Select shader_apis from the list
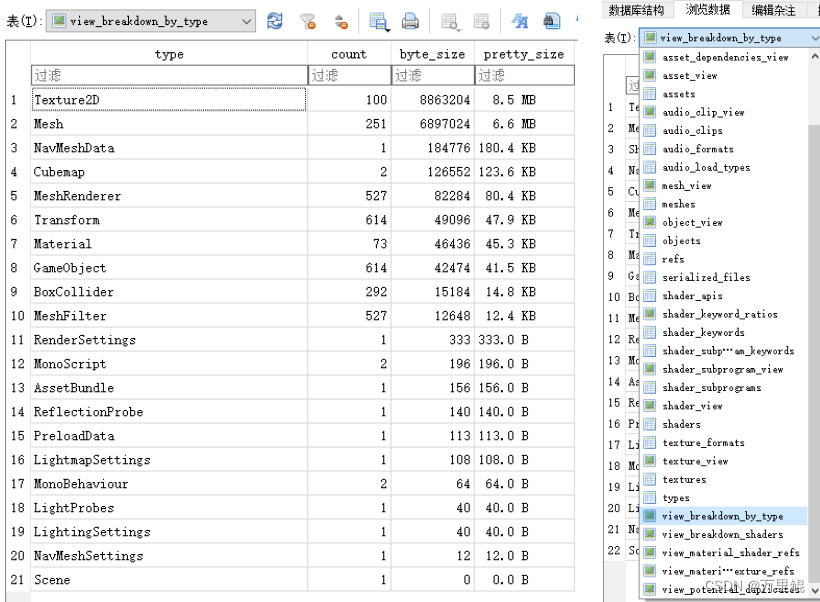Image resolution: width=820 pixels, height=602 pixels. point(725,296)
